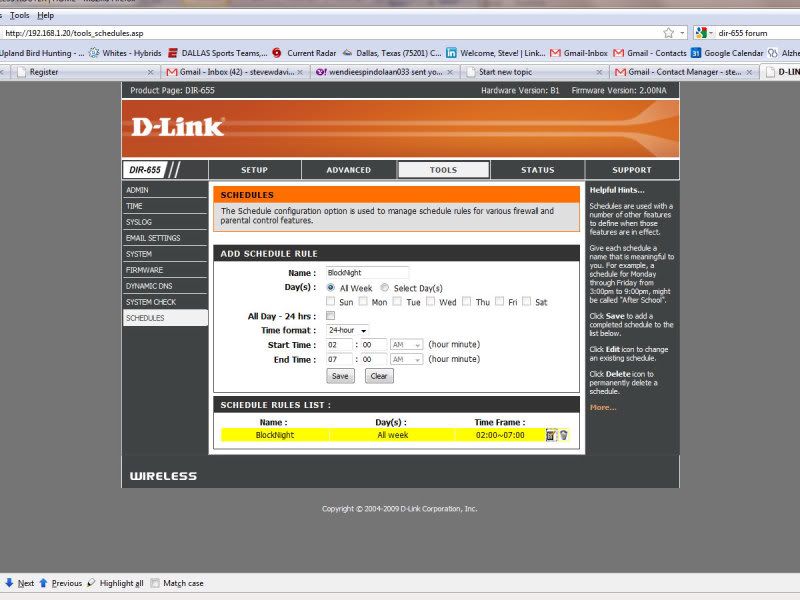Select the All Week radio button
Viewport: 800px width, 600px height.
[x=331, y=288]
